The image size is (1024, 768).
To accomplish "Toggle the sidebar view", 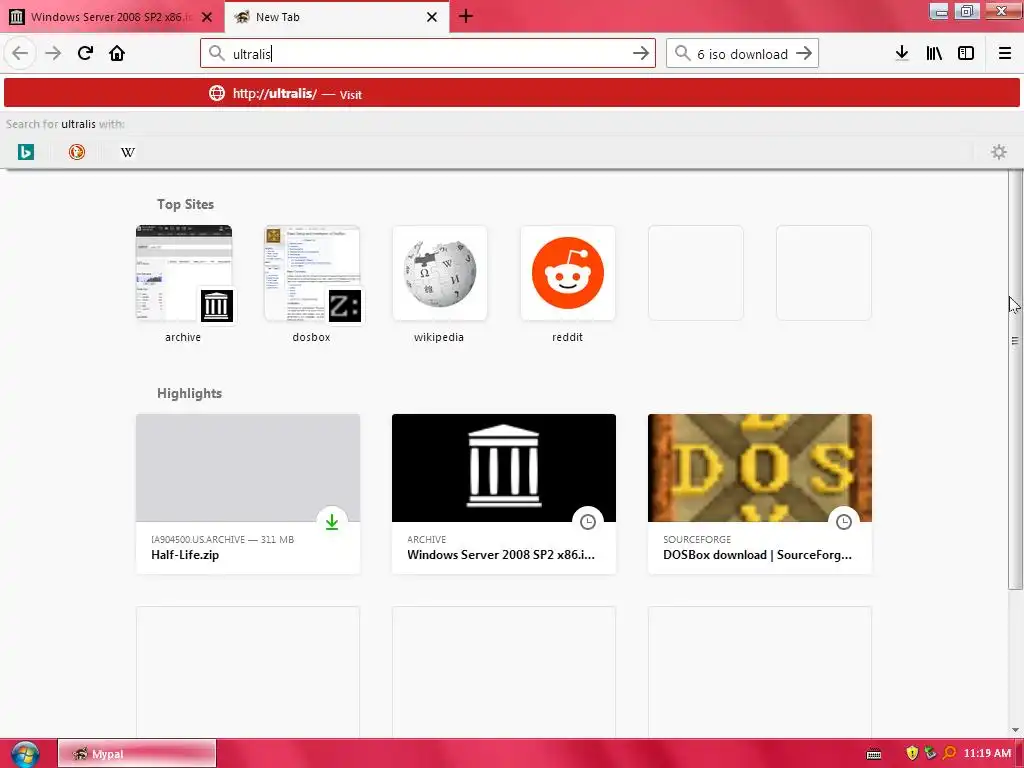I will 966,53.
